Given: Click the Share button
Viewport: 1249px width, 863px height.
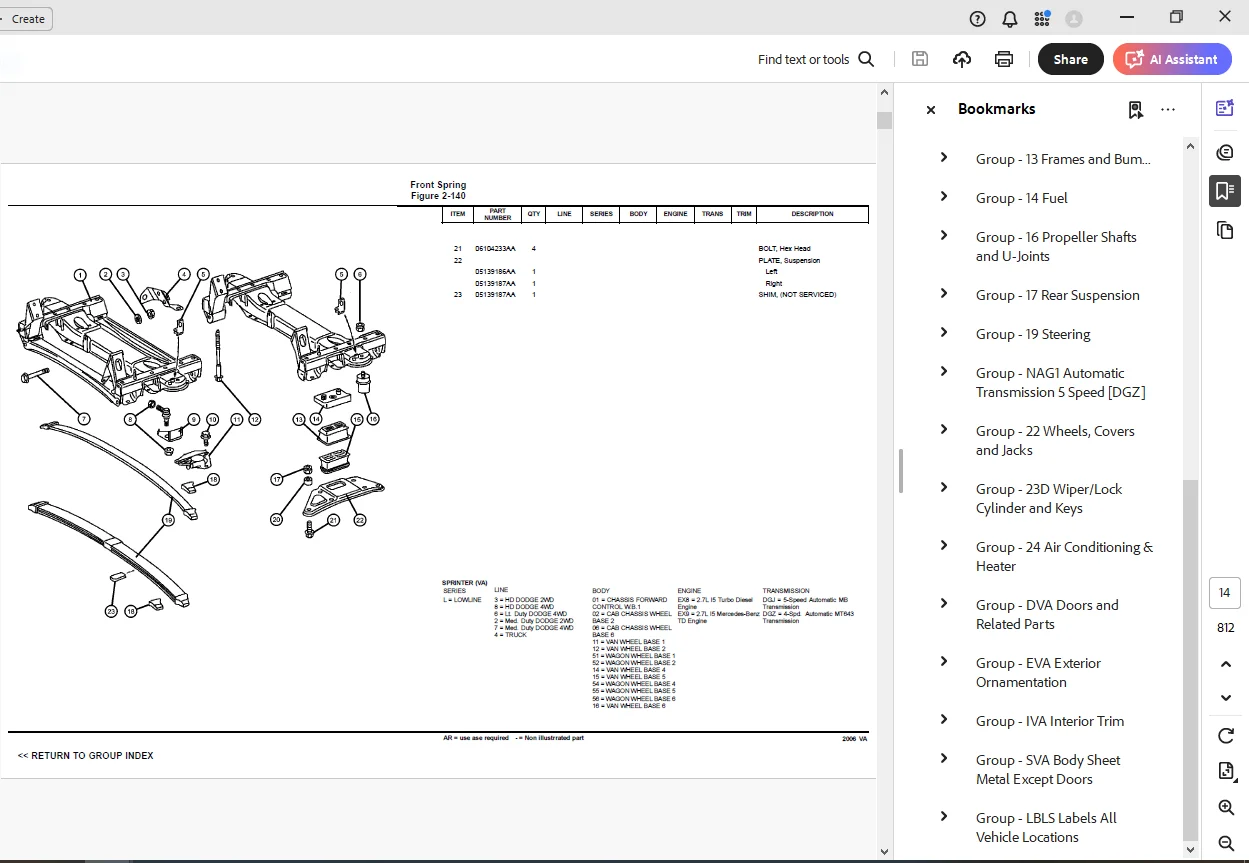Looking at the screenshot, I should tap(1070, 59).
